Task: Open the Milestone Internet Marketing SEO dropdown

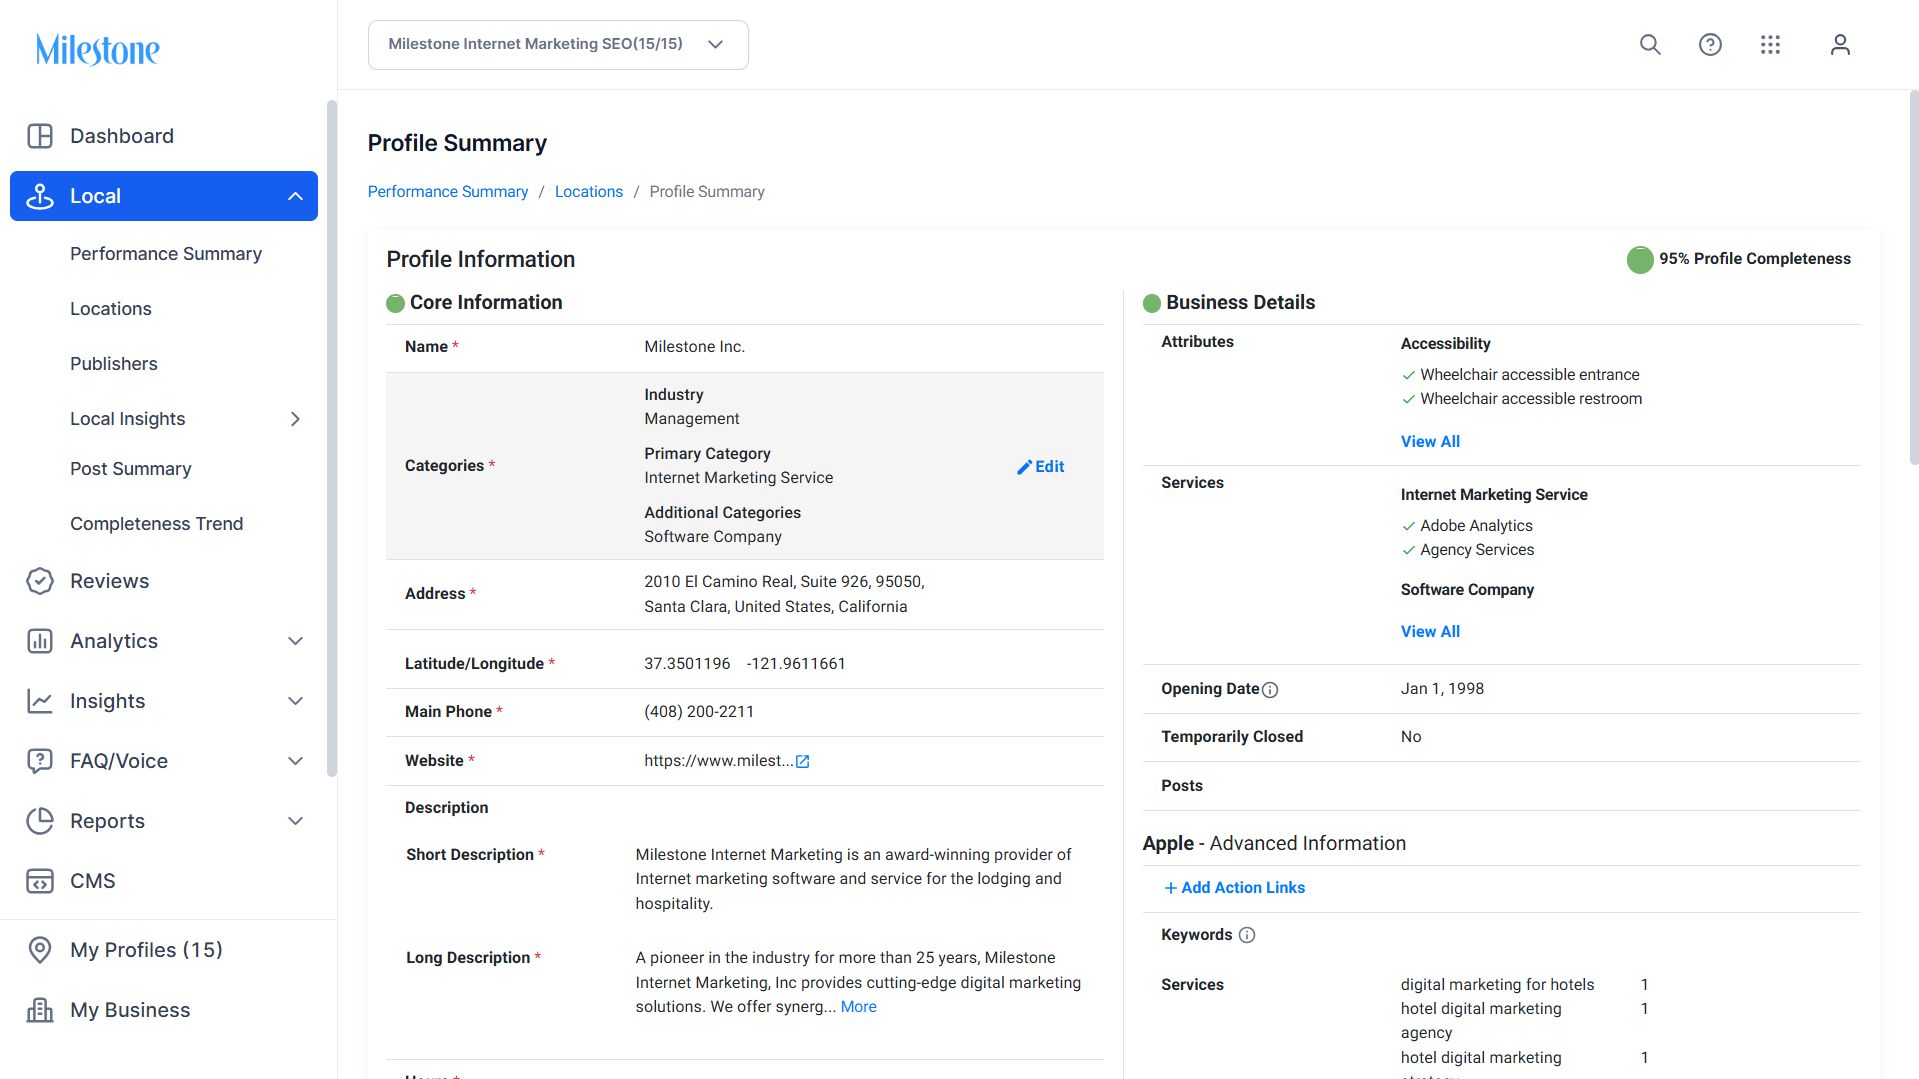Action: coord(558,45)
